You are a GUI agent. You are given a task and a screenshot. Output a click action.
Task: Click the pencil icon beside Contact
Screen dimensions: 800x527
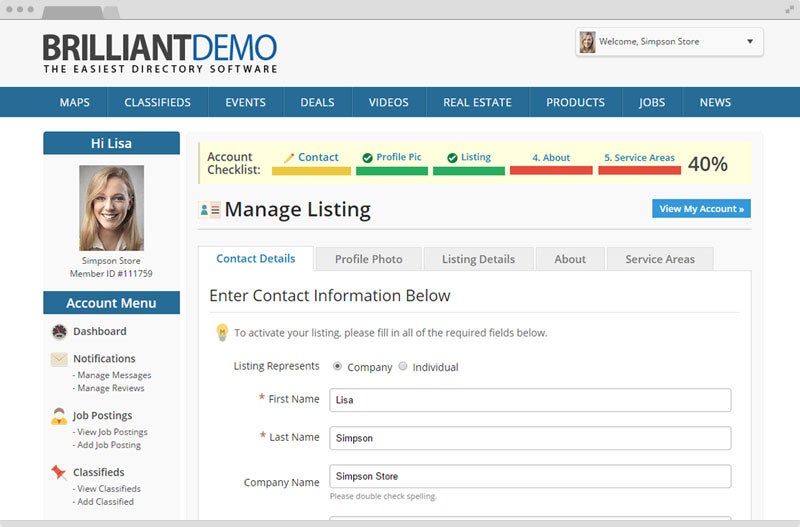coord(289,158)
